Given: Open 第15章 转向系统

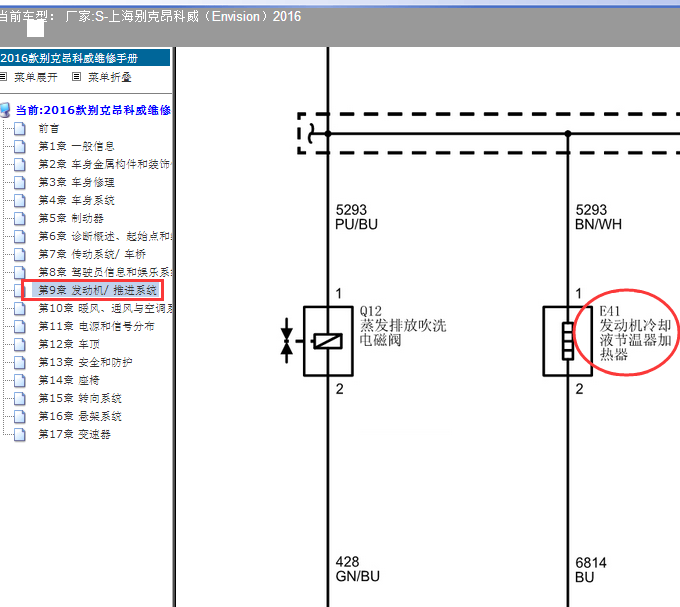Looking at the screenshot, I should pyautogui.click(x=80, y=398).
